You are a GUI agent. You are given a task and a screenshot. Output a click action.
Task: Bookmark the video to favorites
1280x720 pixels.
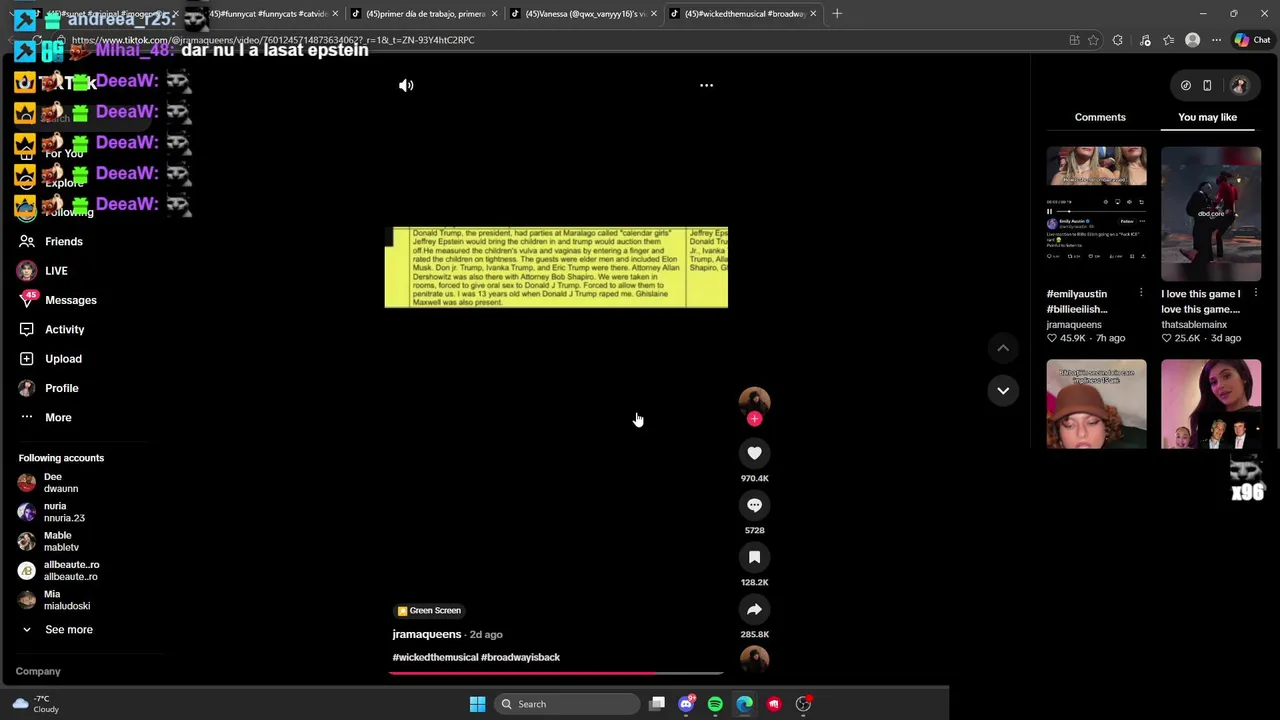pos(754,557)
